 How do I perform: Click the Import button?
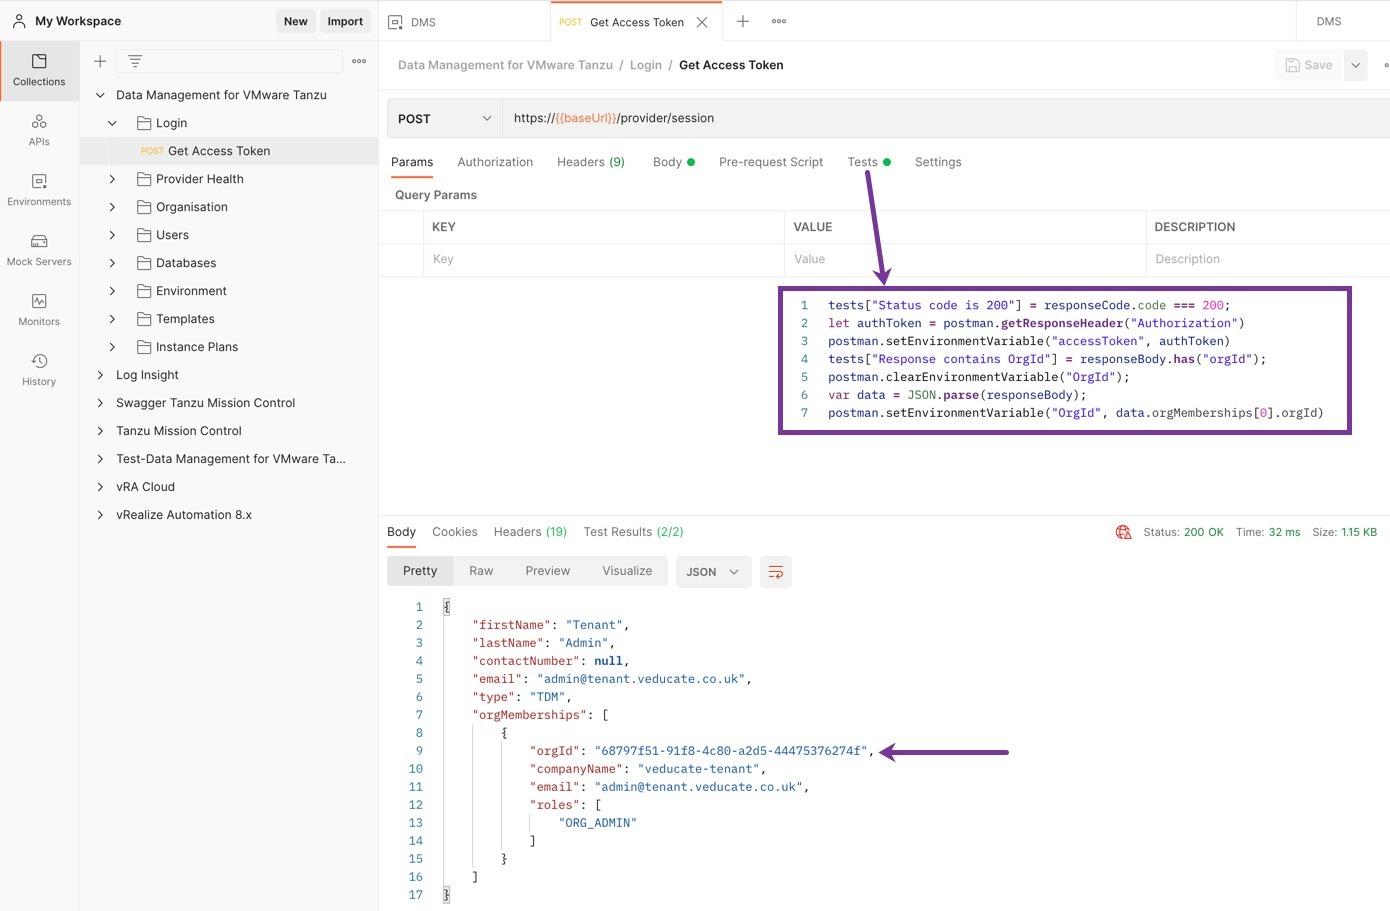click(345, 21)
